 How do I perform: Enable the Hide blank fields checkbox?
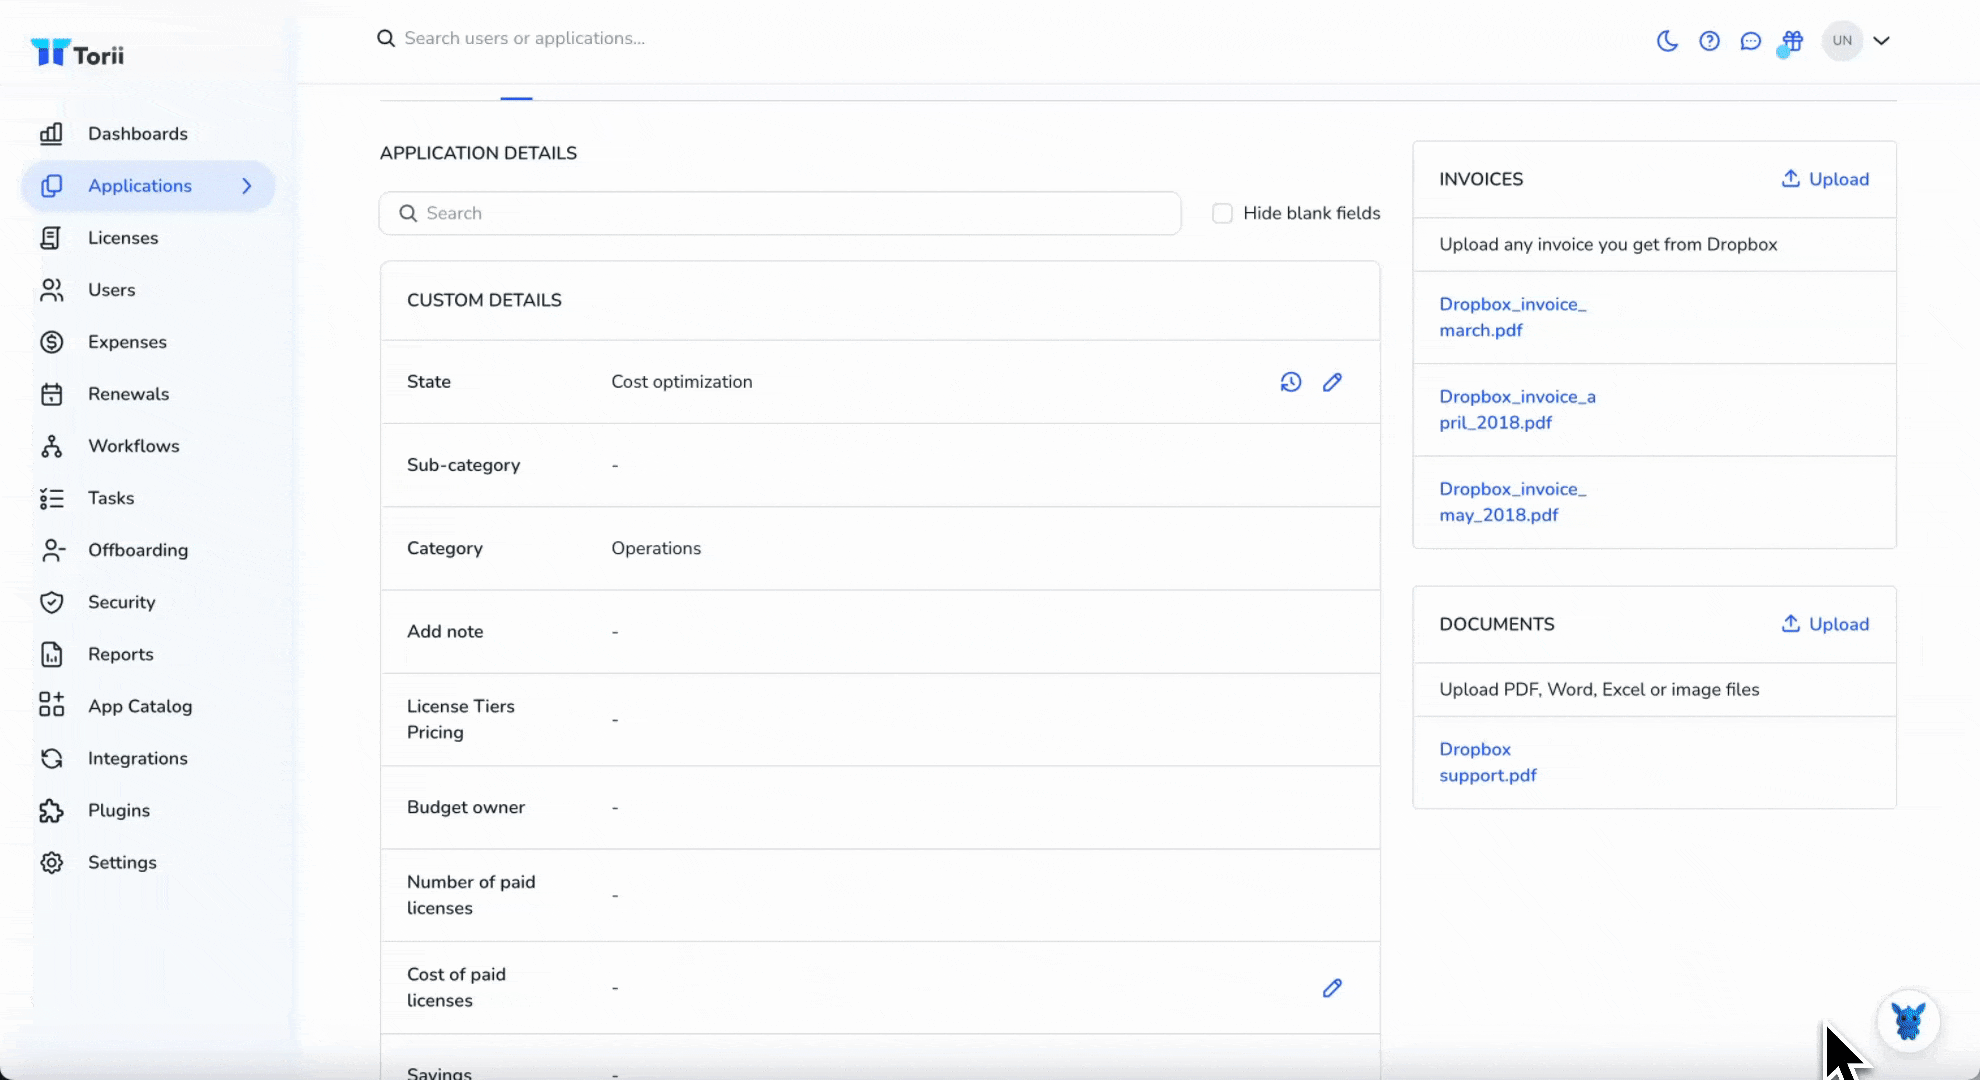[x=1222, y=213]
